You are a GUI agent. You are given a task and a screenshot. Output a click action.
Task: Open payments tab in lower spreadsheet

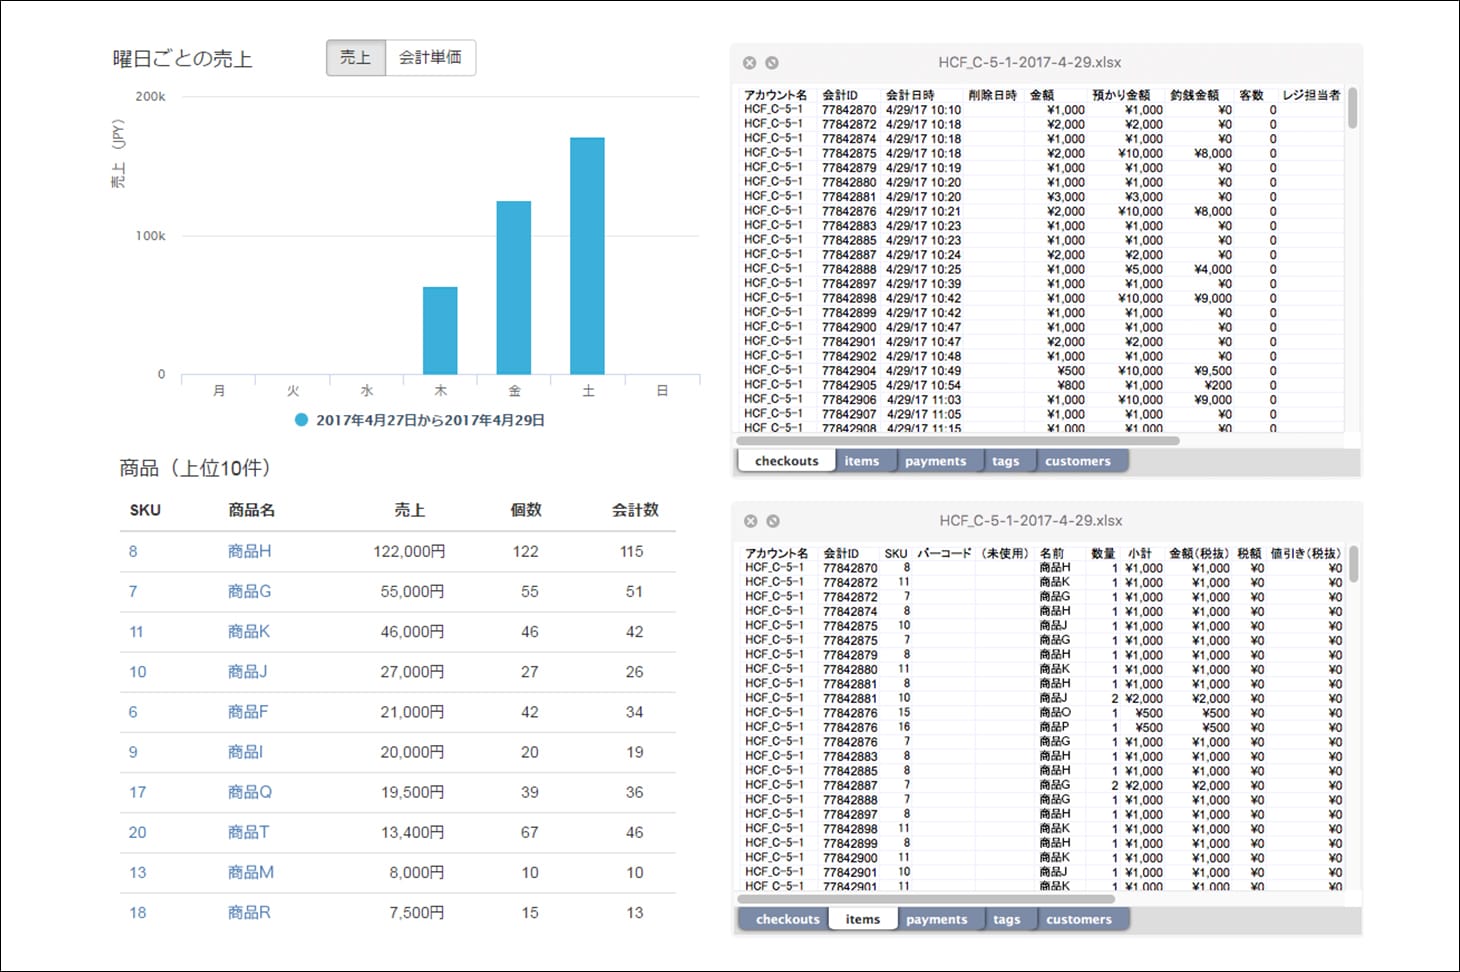coord(937,919)
